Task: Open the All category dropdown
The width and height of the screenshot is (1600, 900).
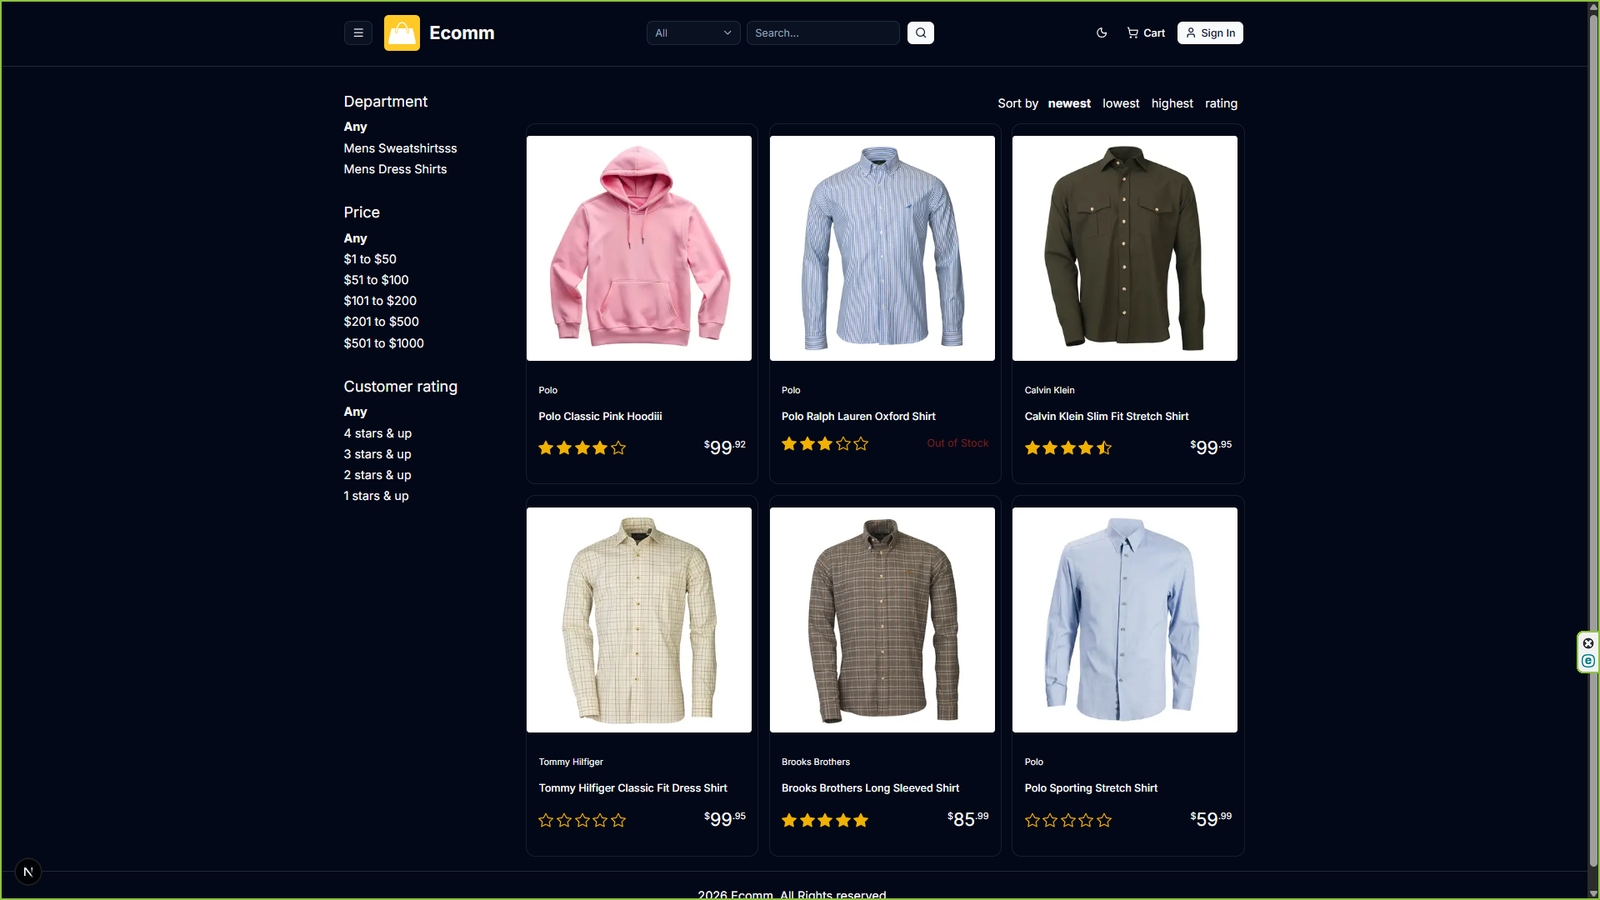Action: 694,33
